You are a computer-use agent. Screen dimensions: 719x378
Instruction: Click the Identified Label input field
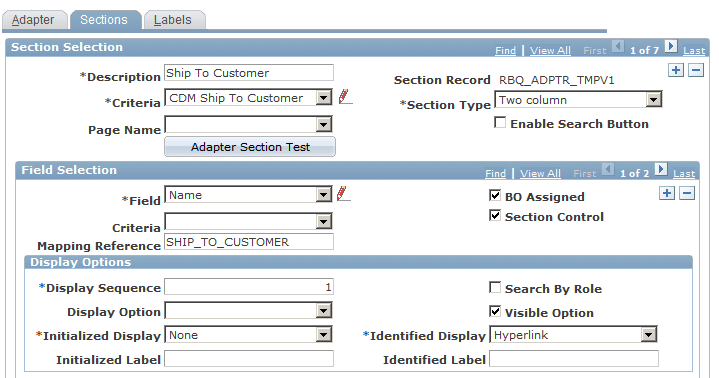click(574, 359)
